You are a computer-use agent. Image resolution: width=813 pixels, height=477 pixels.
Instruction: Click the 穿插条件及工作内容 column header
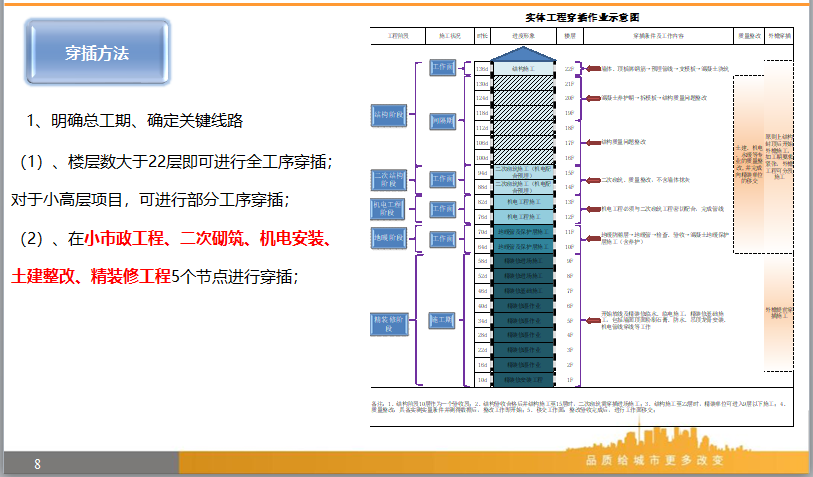coord(658,36)
